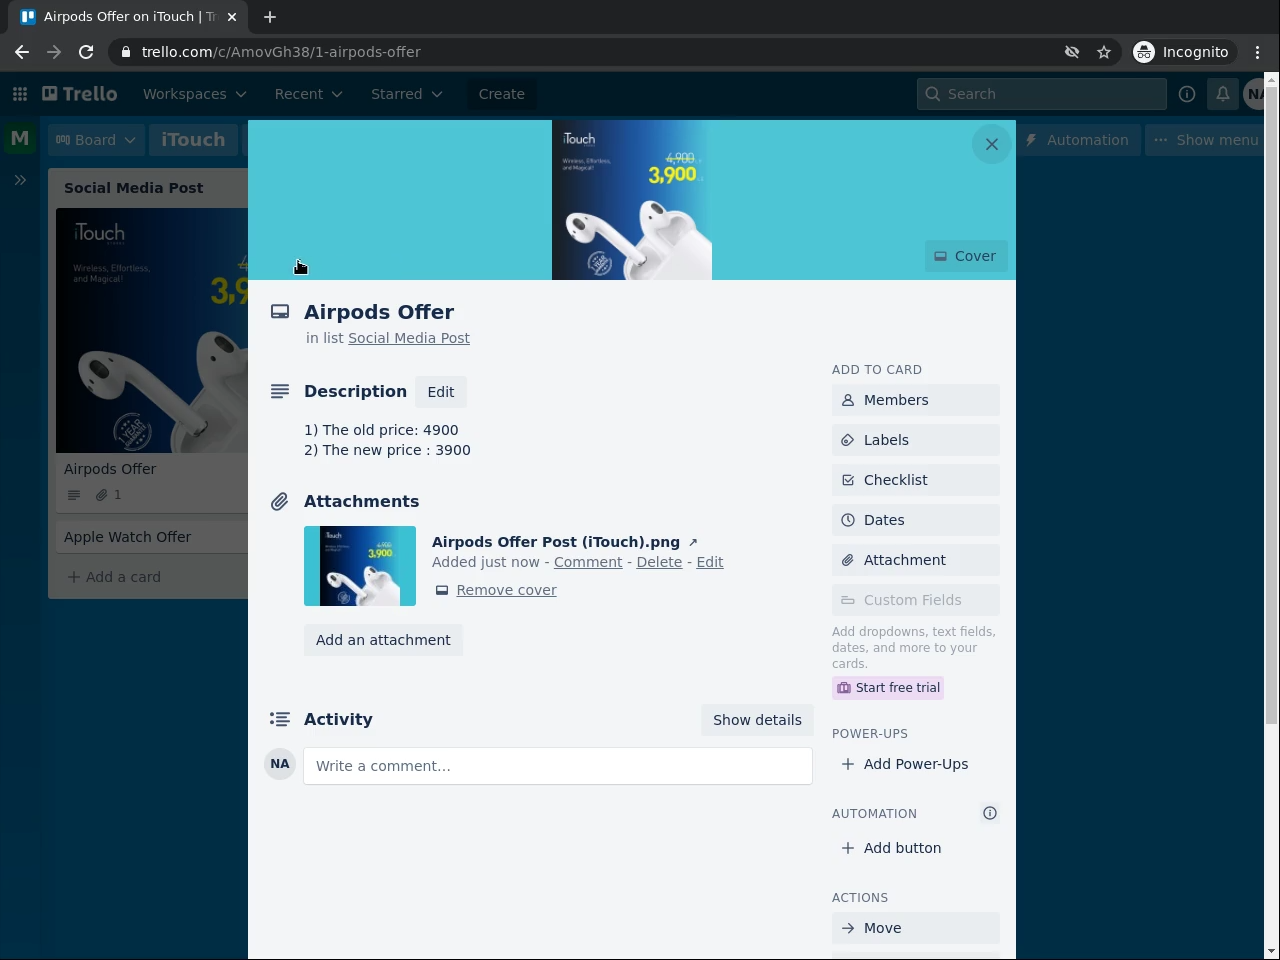Viewport: 1280px width, 960px height.
Task: Open the M workspace avatar
Action: pyautogui.click(x=20, y=139)
